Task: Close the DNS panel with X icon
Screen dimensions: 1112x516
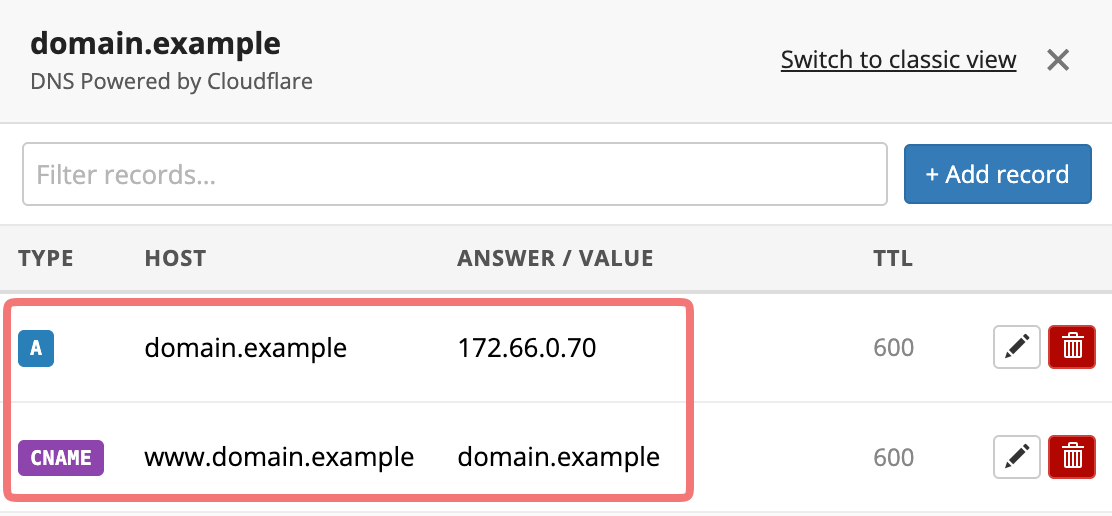Action: 1057,60
